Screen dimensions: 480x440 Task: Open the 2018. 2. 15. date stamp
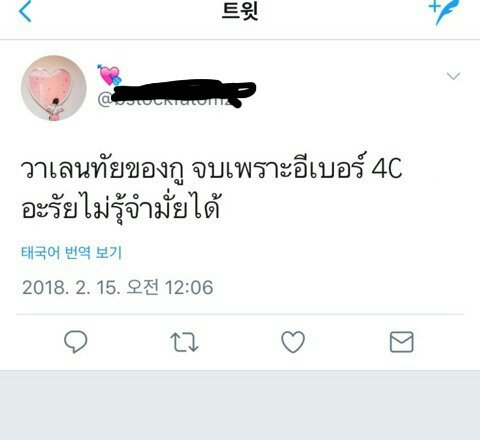(71, 287)
